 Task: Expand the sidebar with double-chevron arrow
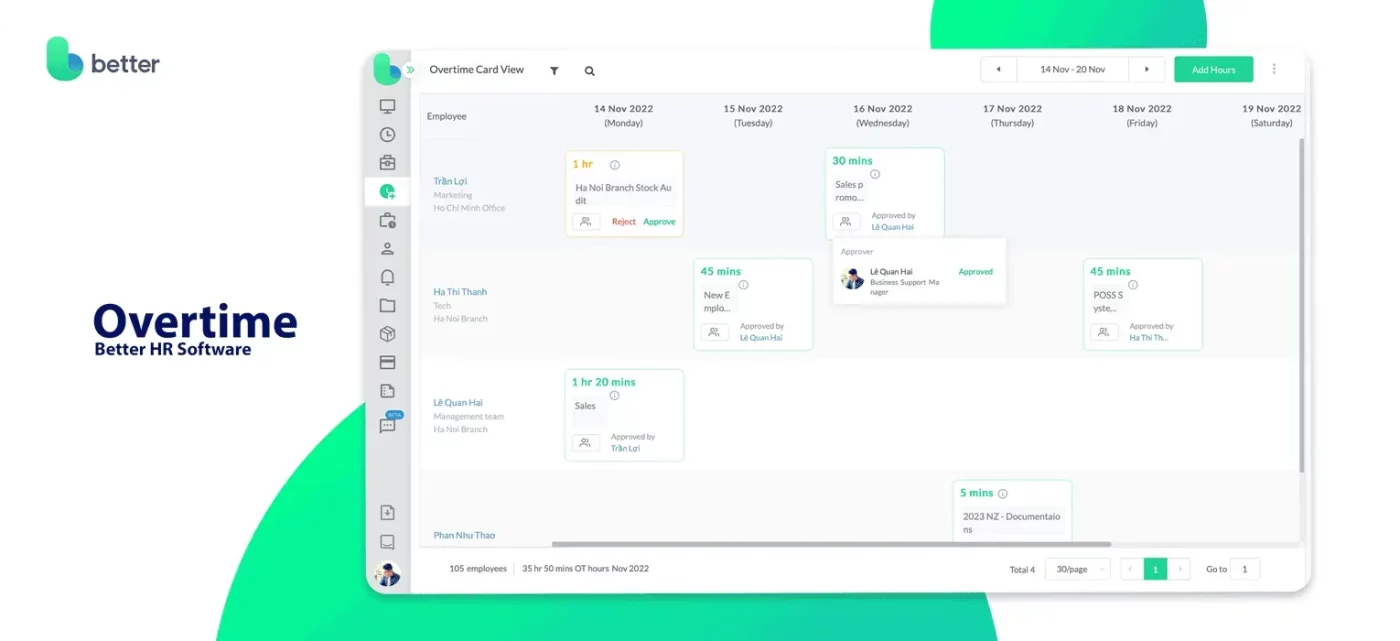(410, 70)
